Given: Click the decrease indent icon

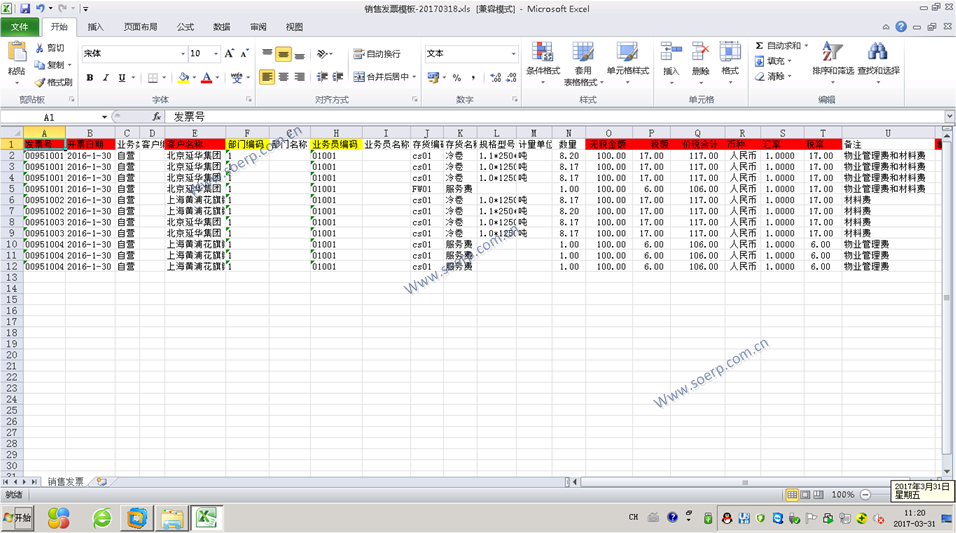Looking at the screenshot, I should tap(322, 77).
